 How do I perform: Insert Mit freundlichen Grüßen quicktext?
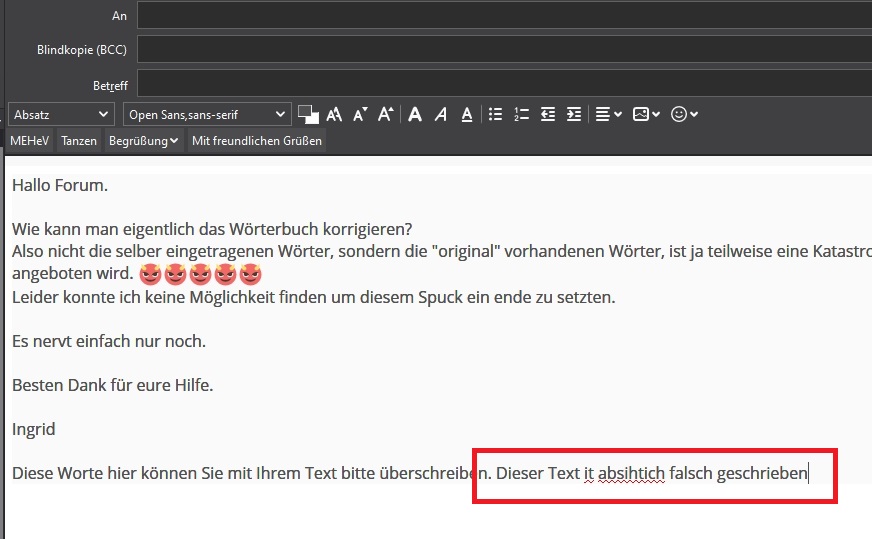point(257,141)
